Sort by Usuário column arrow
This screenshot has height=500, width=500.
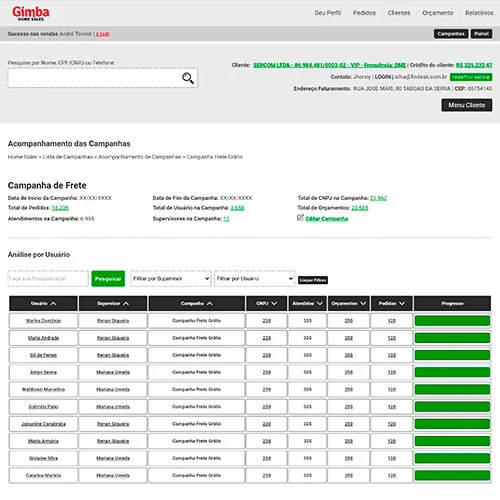(53, 303)
